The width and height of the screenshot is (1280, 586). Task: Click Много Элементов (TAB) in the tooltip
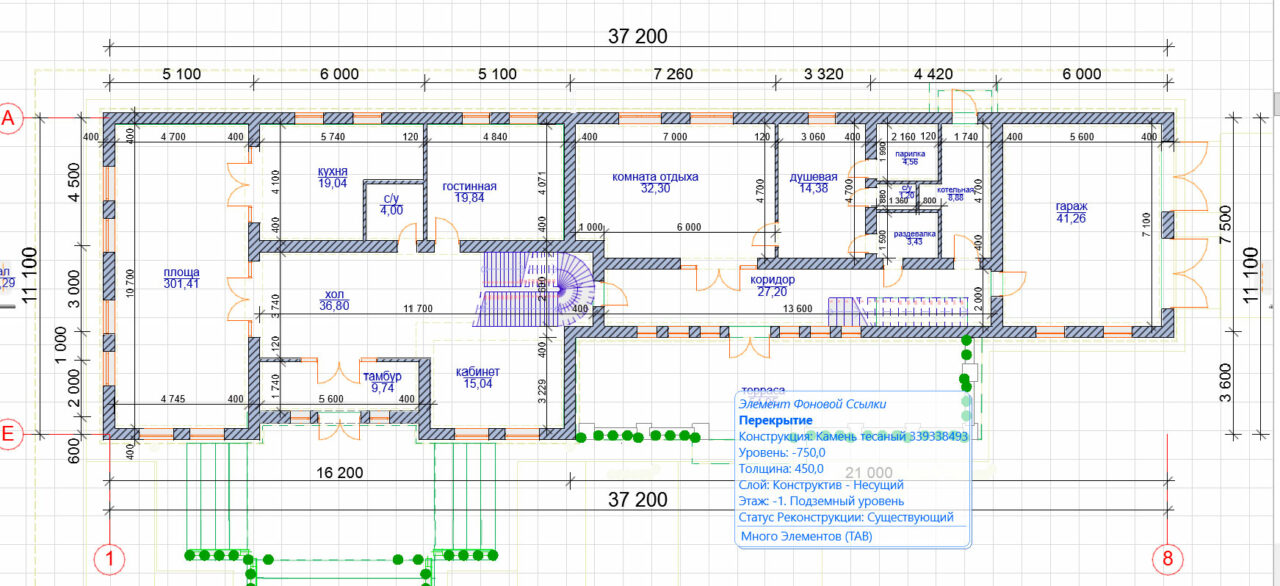(805, 536)
